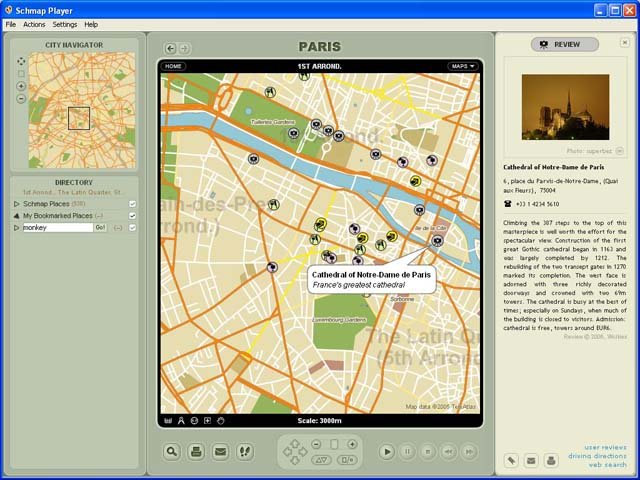Click the email envelope button below map

(221, 452)
